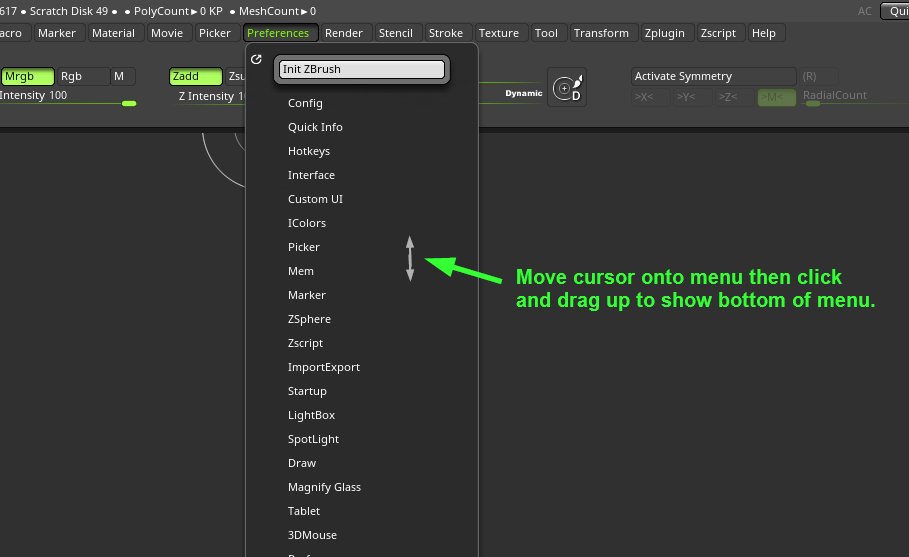The image size is (909, 557).
Task: Expand the Tablet section
Action: click(x=304, y=511)
